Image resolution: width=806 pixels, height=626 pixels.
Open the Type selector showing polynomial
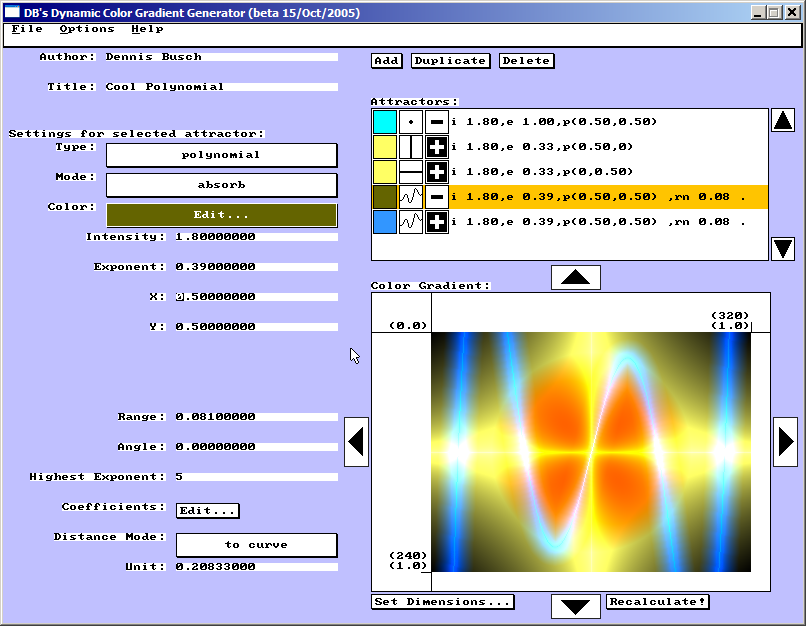point(222,155)
